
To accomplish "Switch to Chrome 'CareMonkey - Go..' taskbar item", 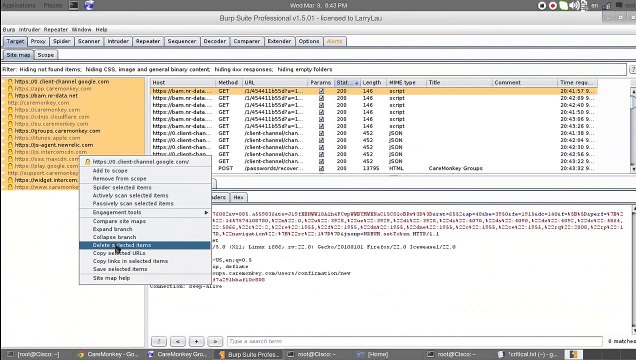I will tap(107, 354).
